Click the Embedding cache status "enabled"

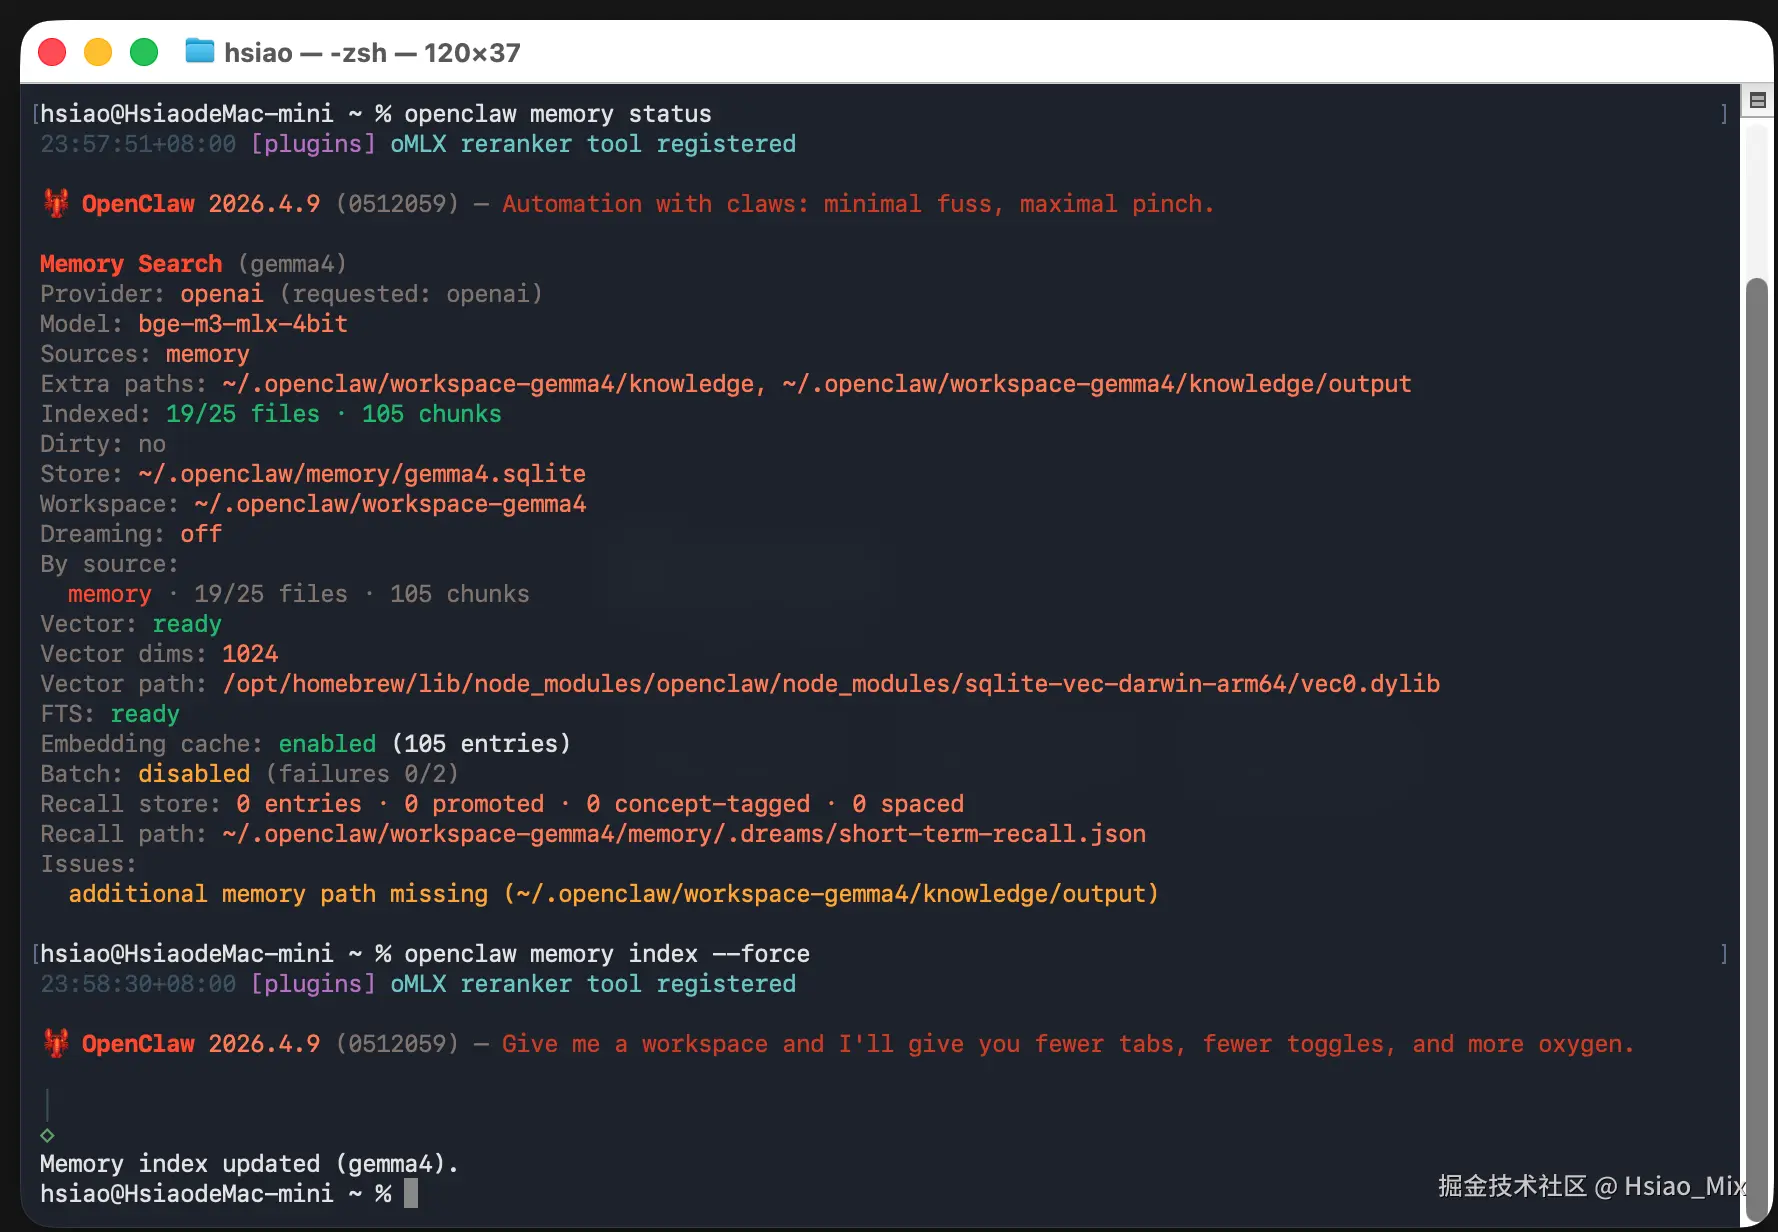tap(327, 744)
